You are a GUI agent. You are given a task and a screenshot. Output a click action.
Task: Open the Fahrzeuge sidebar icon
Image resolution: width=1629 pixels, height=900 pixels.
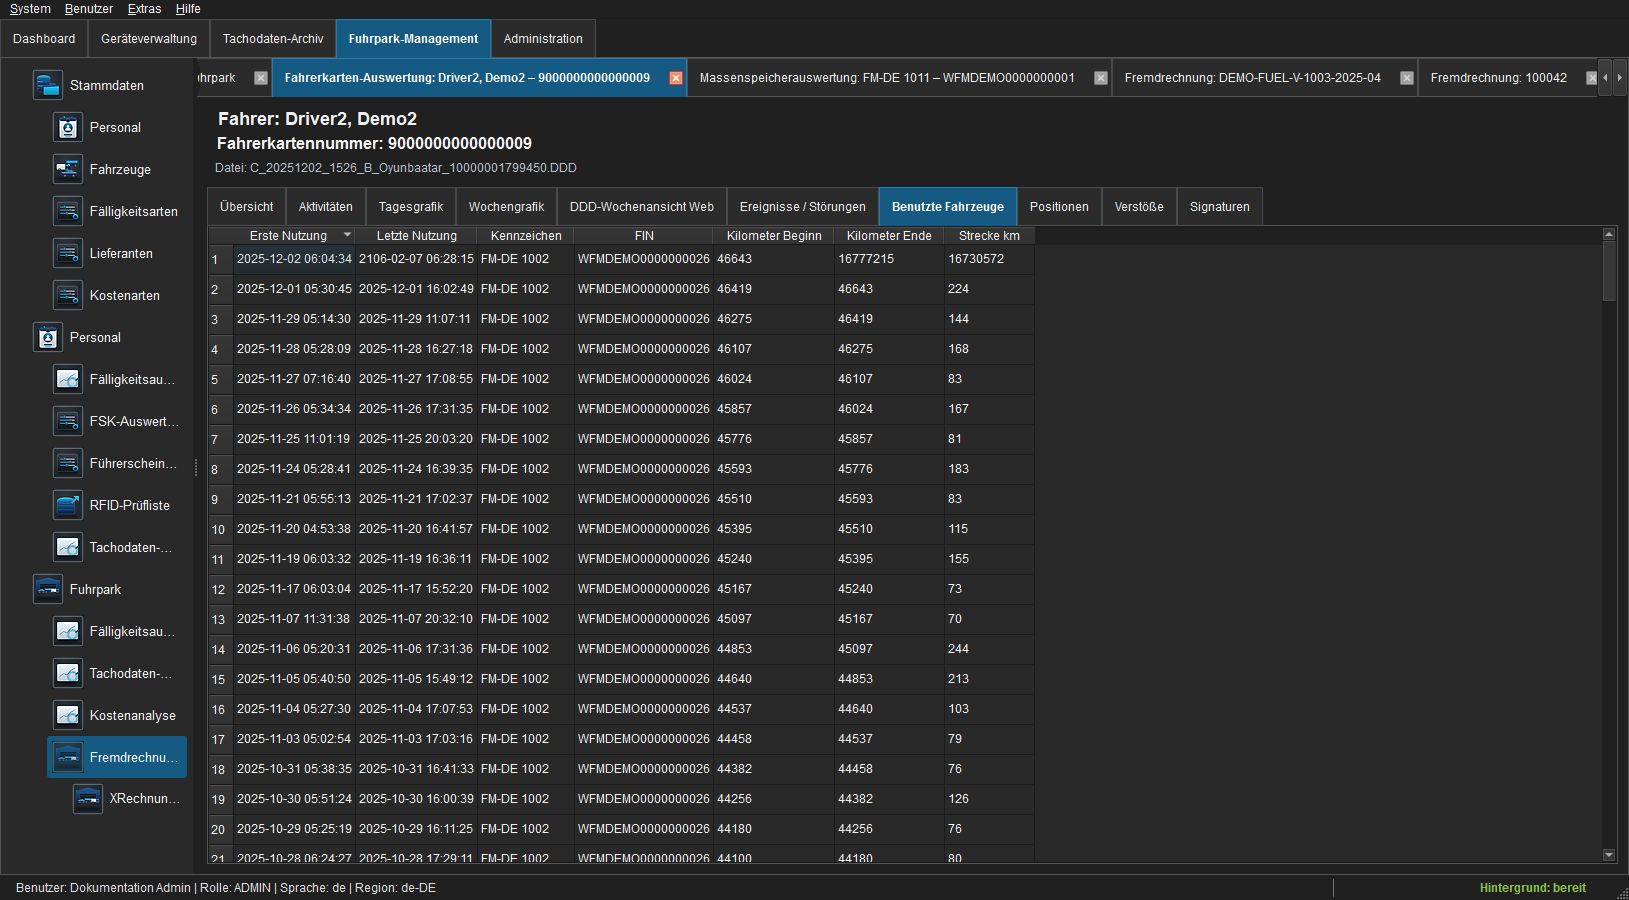click(x=67, y=169)
